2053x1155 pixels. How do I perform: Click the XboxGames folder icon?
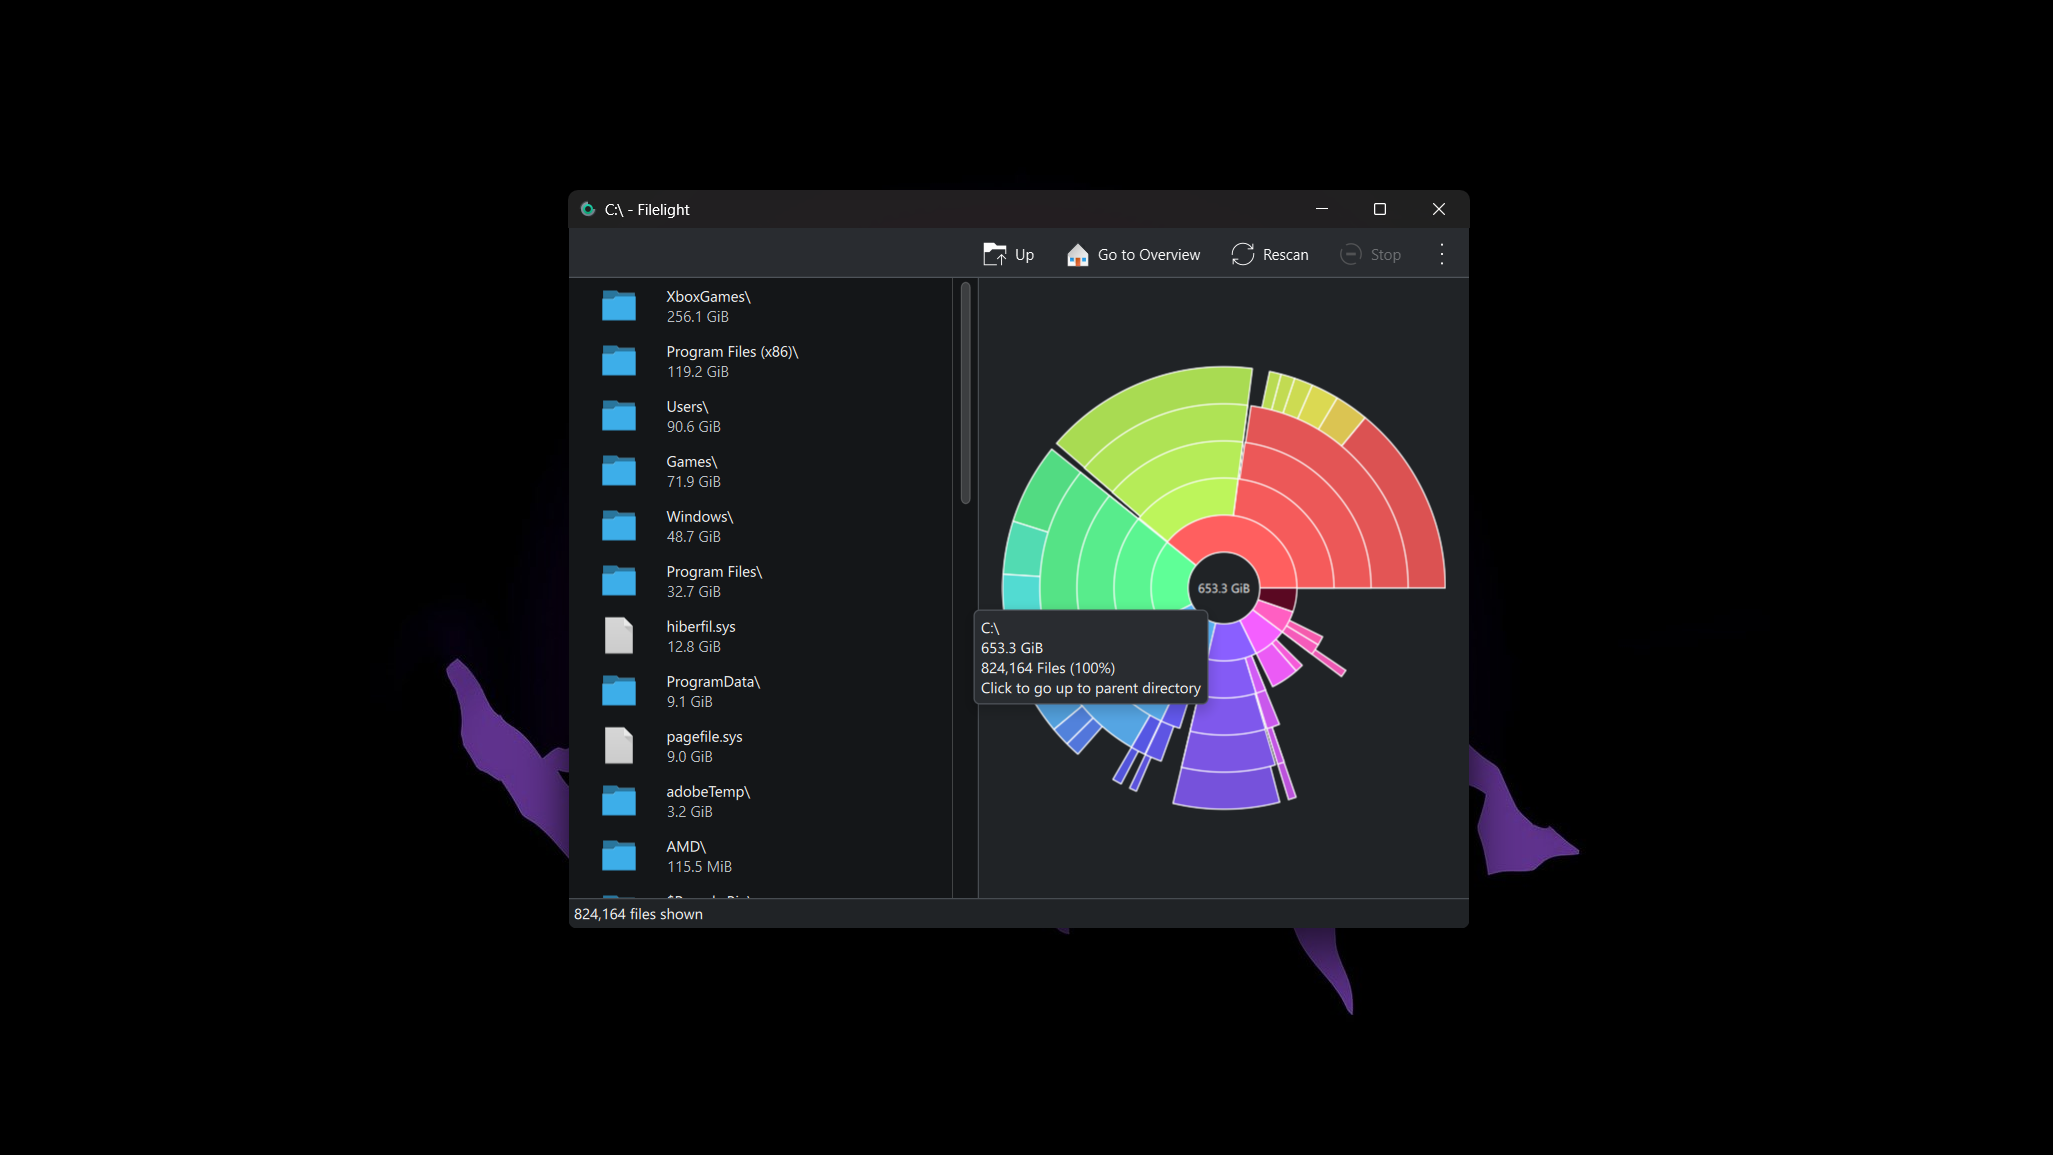[619, 306]
